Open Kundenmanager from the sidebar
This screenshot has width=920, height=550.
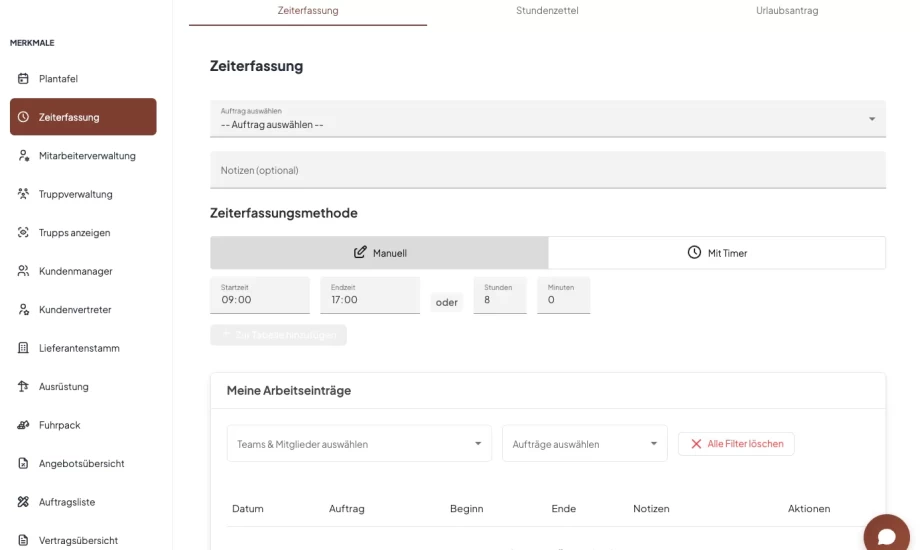tap(83, 271)
